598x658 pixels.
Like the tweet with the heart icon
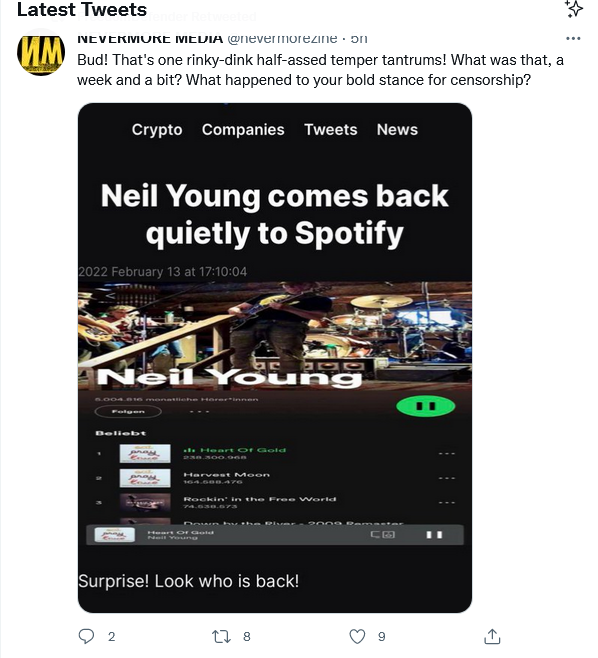(357, 636)
